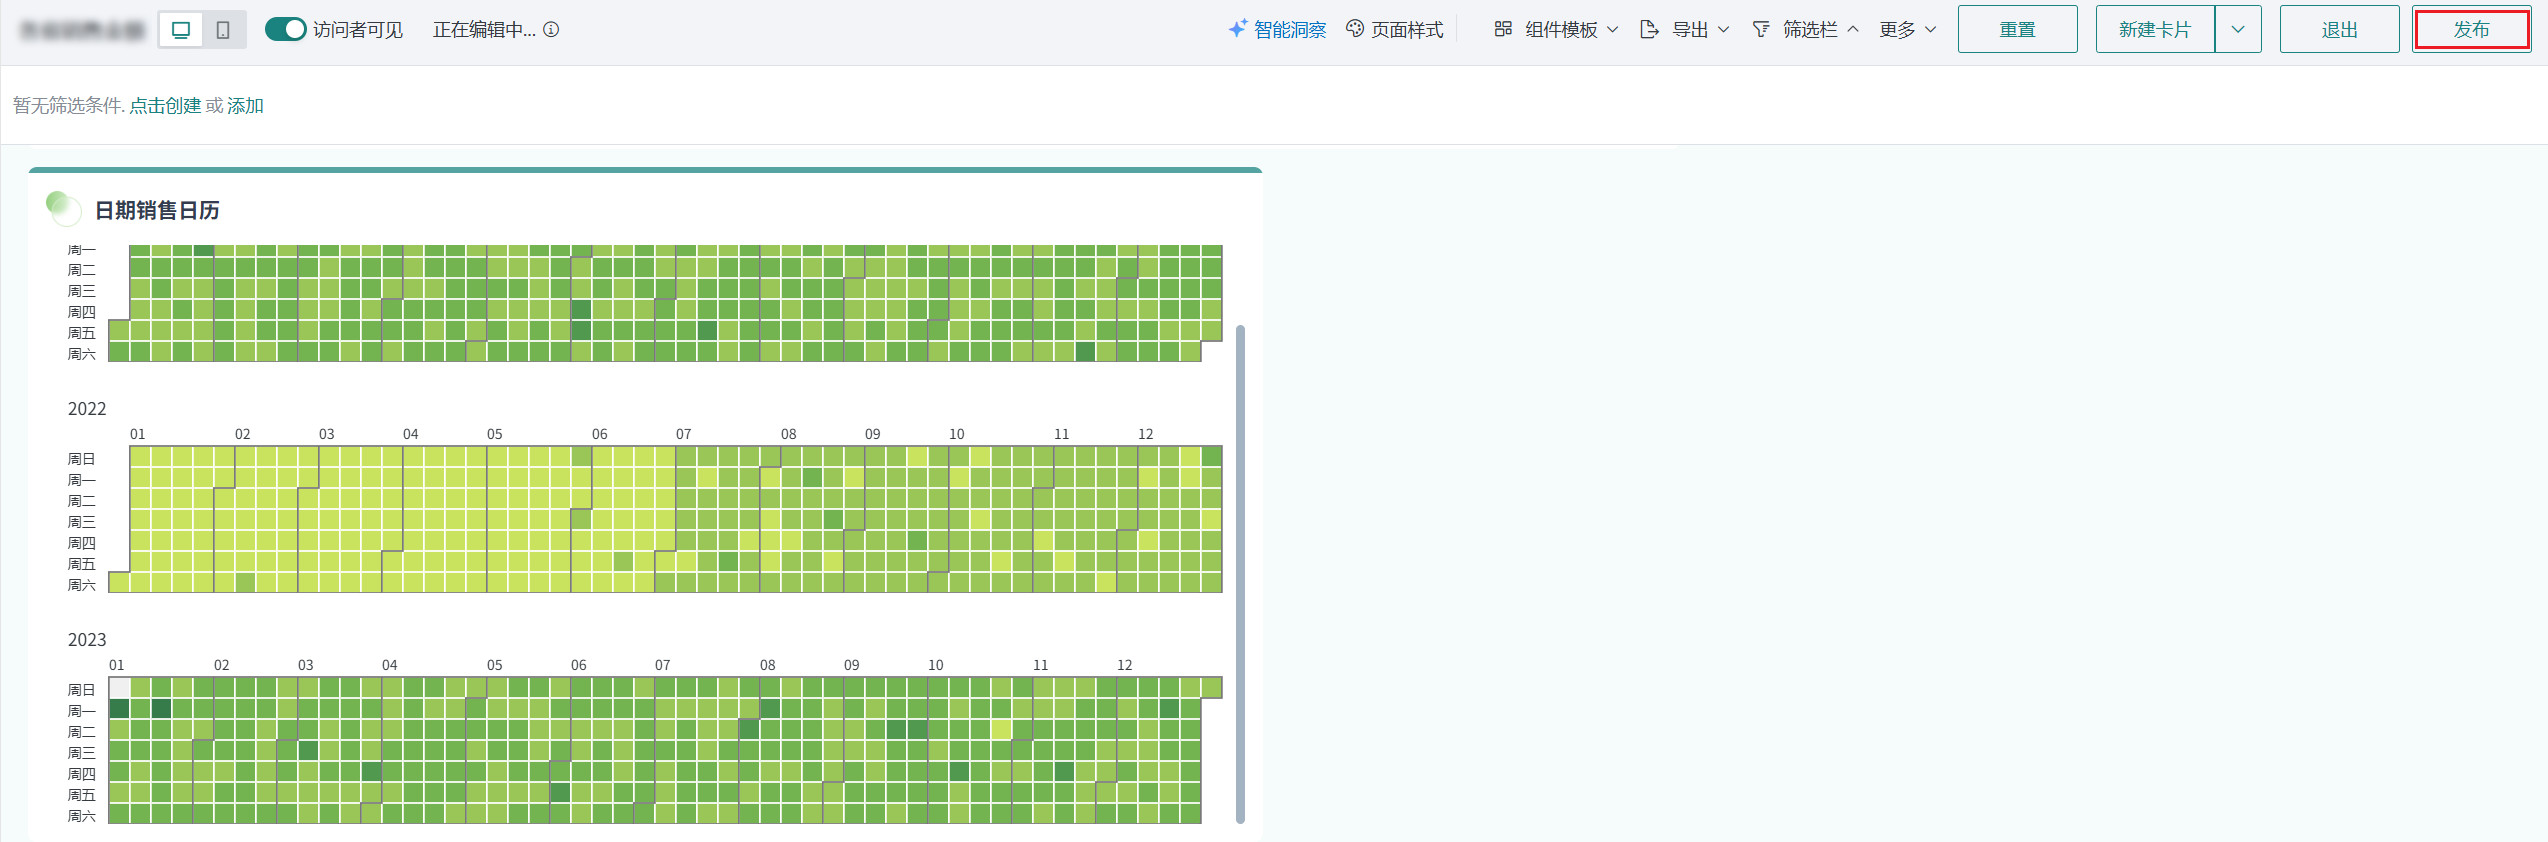Viewport: 2548px width, 842px height.
Task: Click the 新建卡片 button
Action: click(x=2155, y=30)
